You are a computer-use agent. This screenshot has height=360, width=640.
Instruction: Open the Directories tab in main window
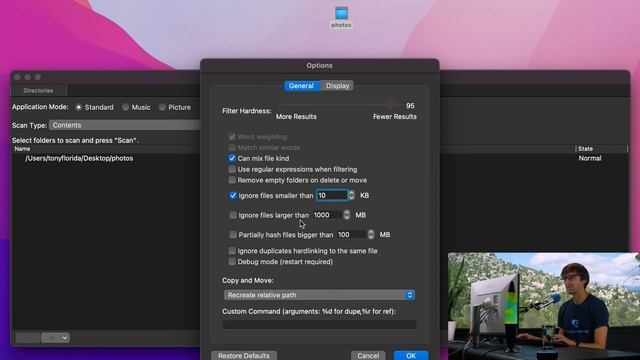tap(38, 91)
